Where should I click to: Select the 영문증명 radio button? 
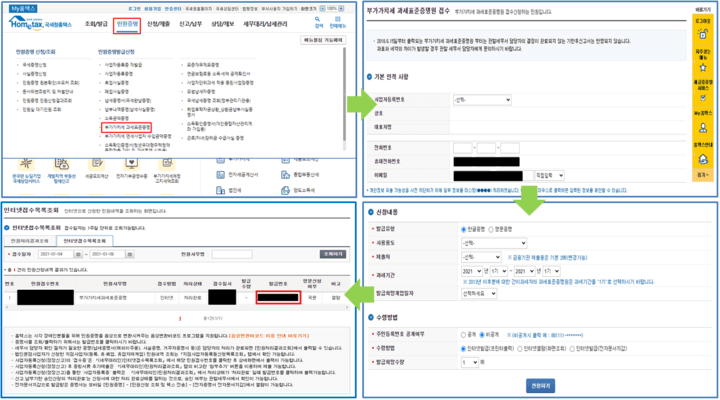491,229
